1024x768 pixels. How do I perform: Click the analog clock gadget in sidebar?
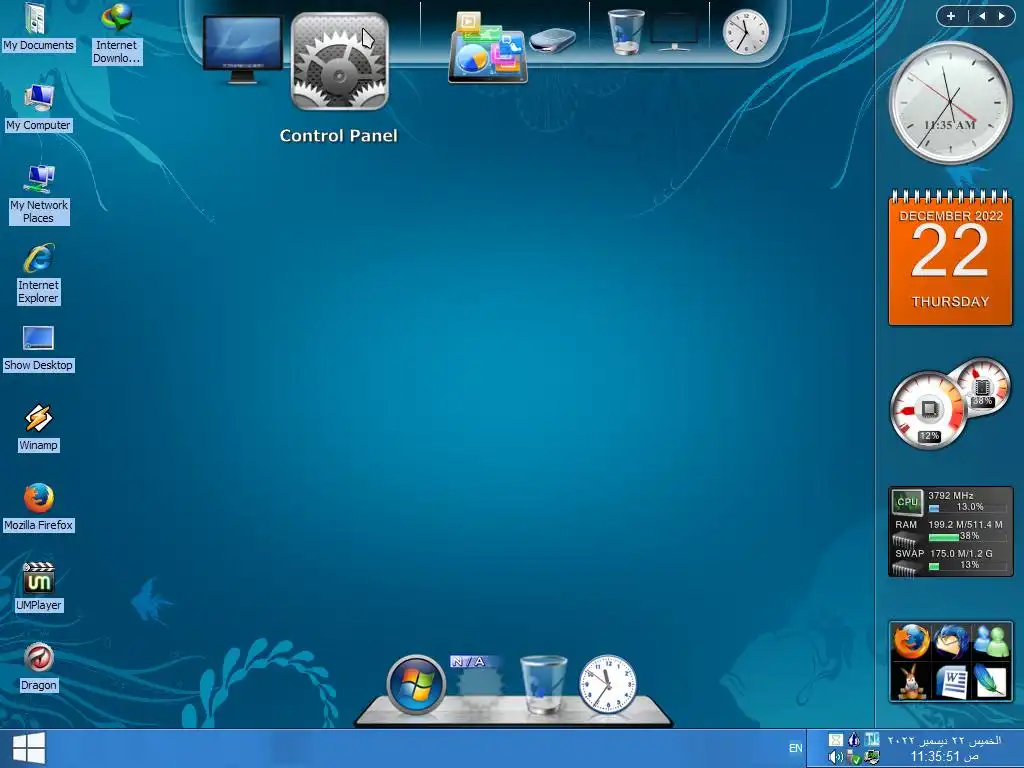[x=950, y=103]
